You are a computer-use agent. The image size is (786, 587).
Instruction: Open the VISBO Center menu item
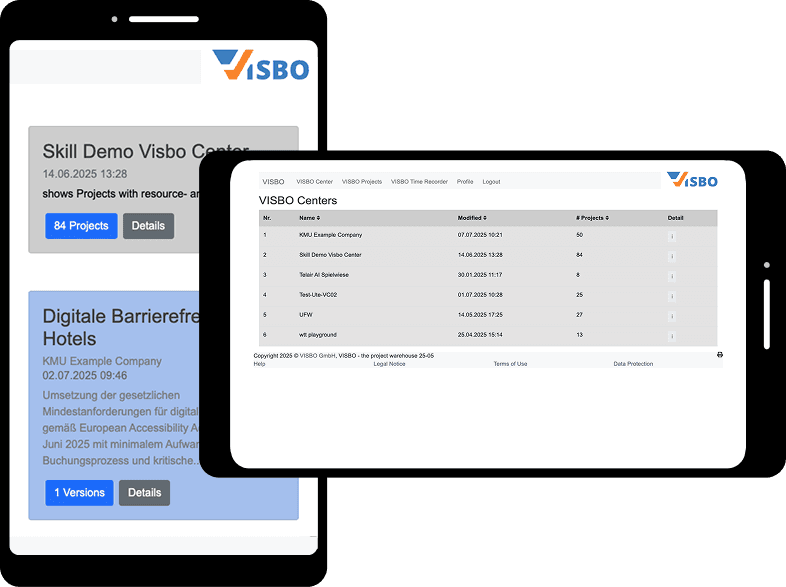[x=314, y=182]
